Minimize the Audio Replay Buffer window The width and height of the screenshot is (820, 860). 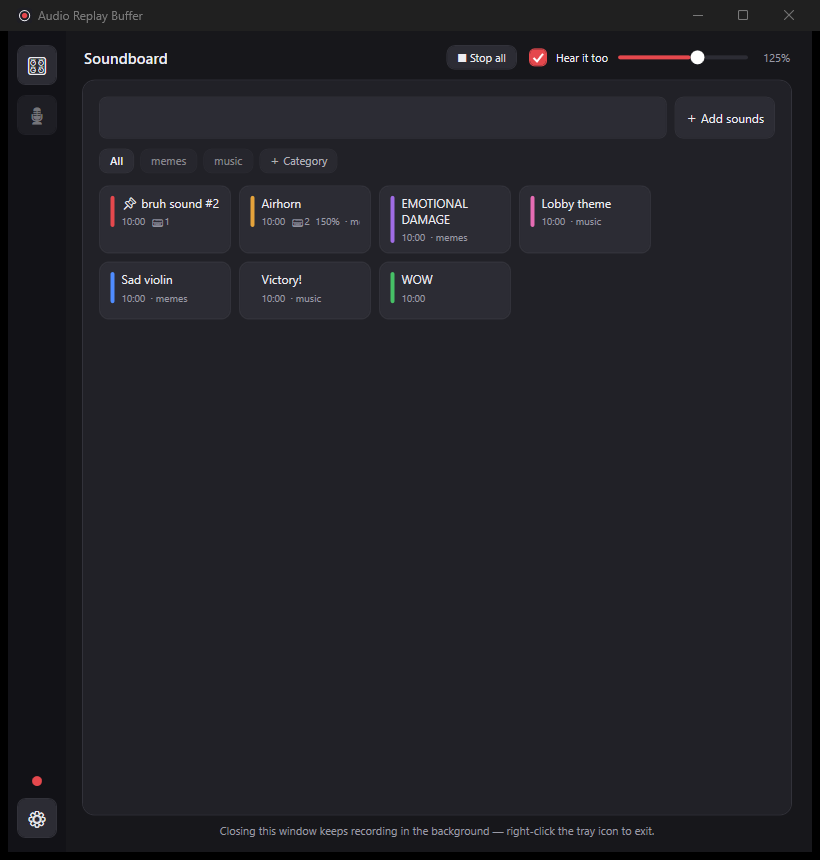pyautogui.click(x=698, y=15)
